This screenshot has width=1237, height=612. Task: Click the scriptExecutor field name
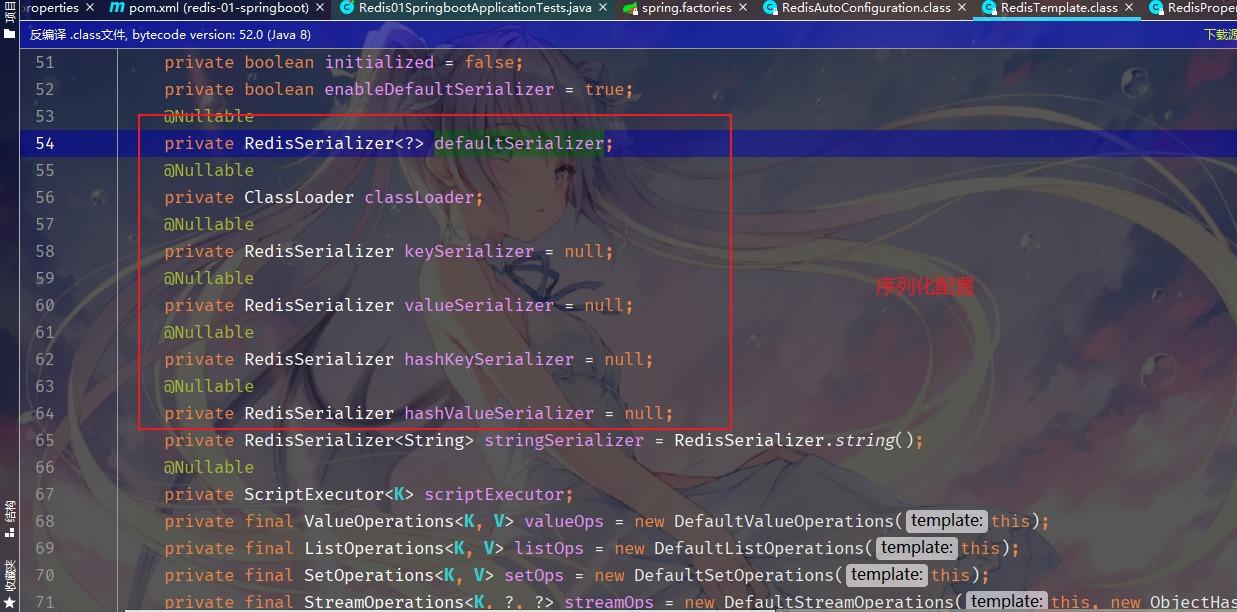point(494,494)
